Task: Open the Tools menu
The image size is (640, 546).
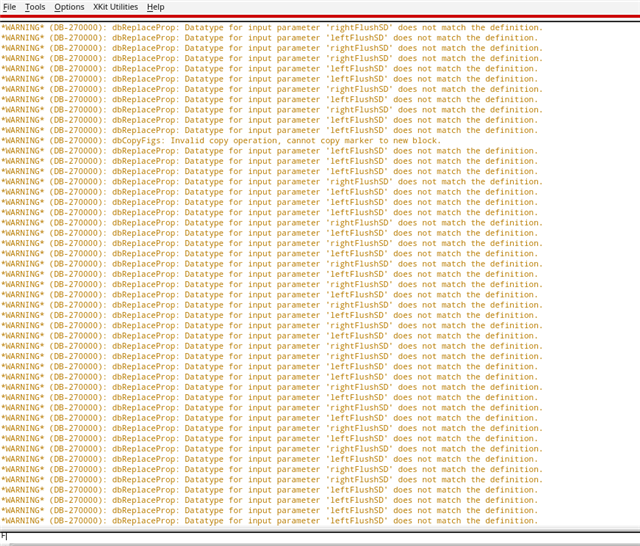Action: point(35,7)
